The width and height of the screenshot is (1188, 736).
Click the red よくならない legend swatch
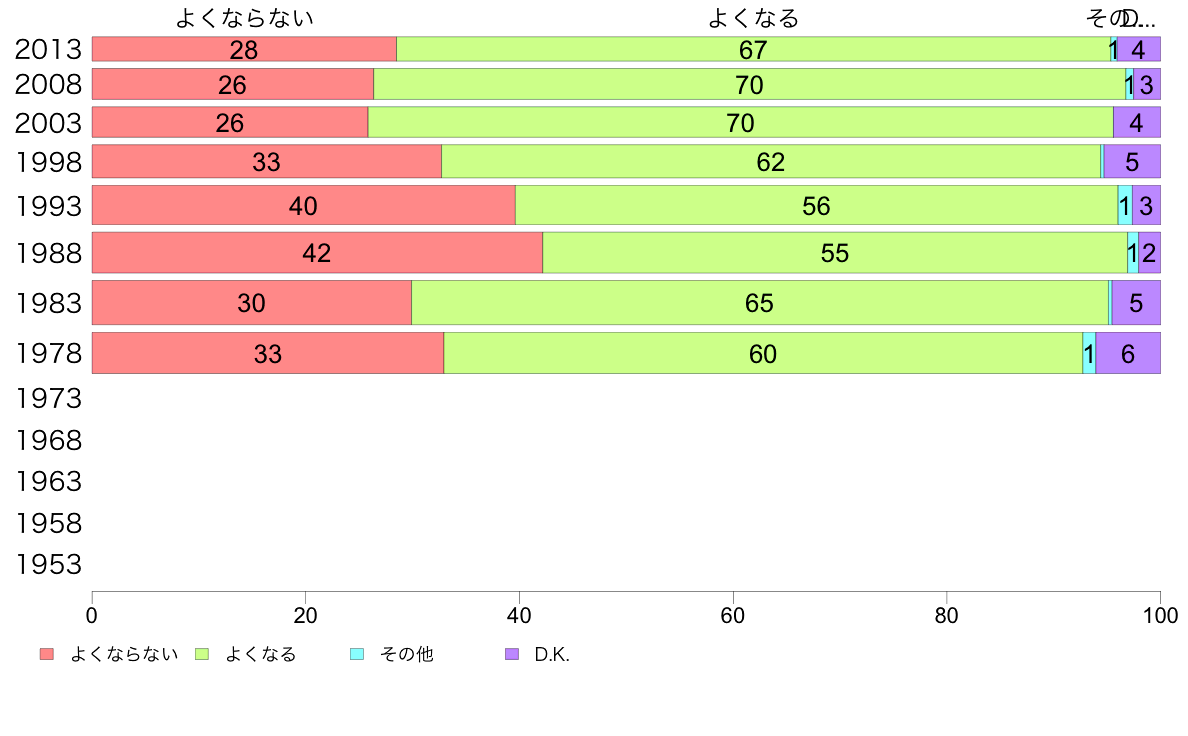coord(47,654)
